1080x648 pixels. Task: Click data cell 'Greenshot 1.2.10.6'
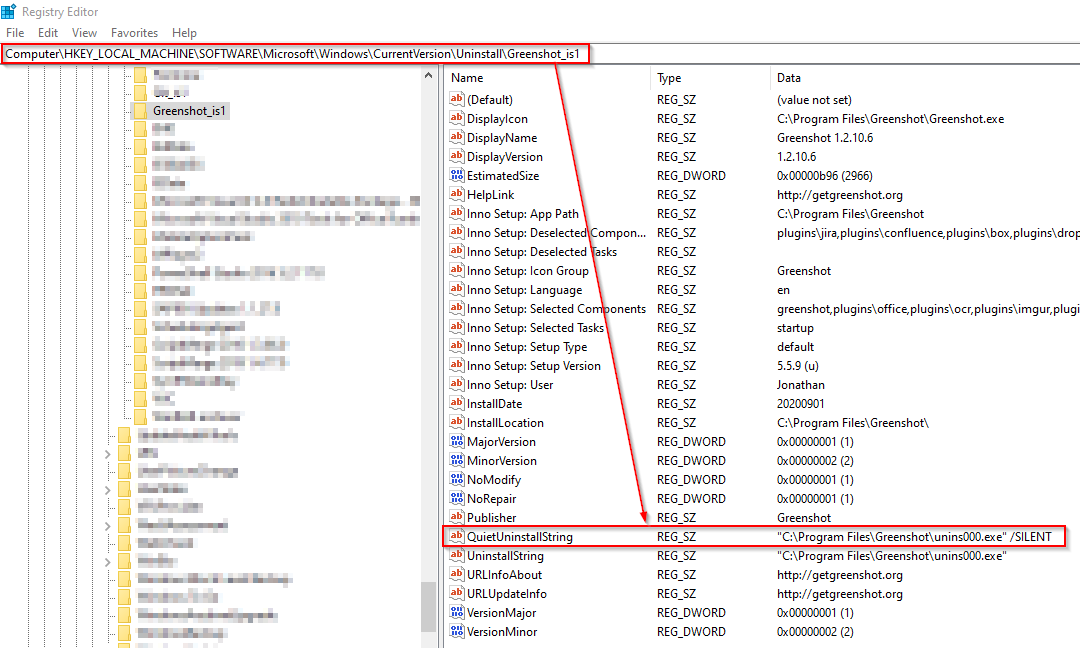pyautogui.click(x=825, y=138)
